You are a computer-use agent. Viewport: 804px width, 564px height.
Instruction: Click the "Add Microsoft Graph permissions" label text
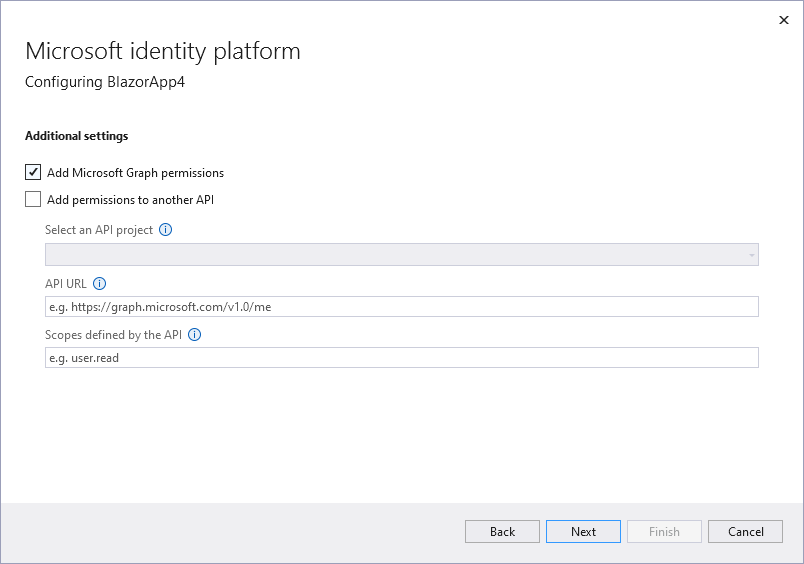[x=135, y=173]
